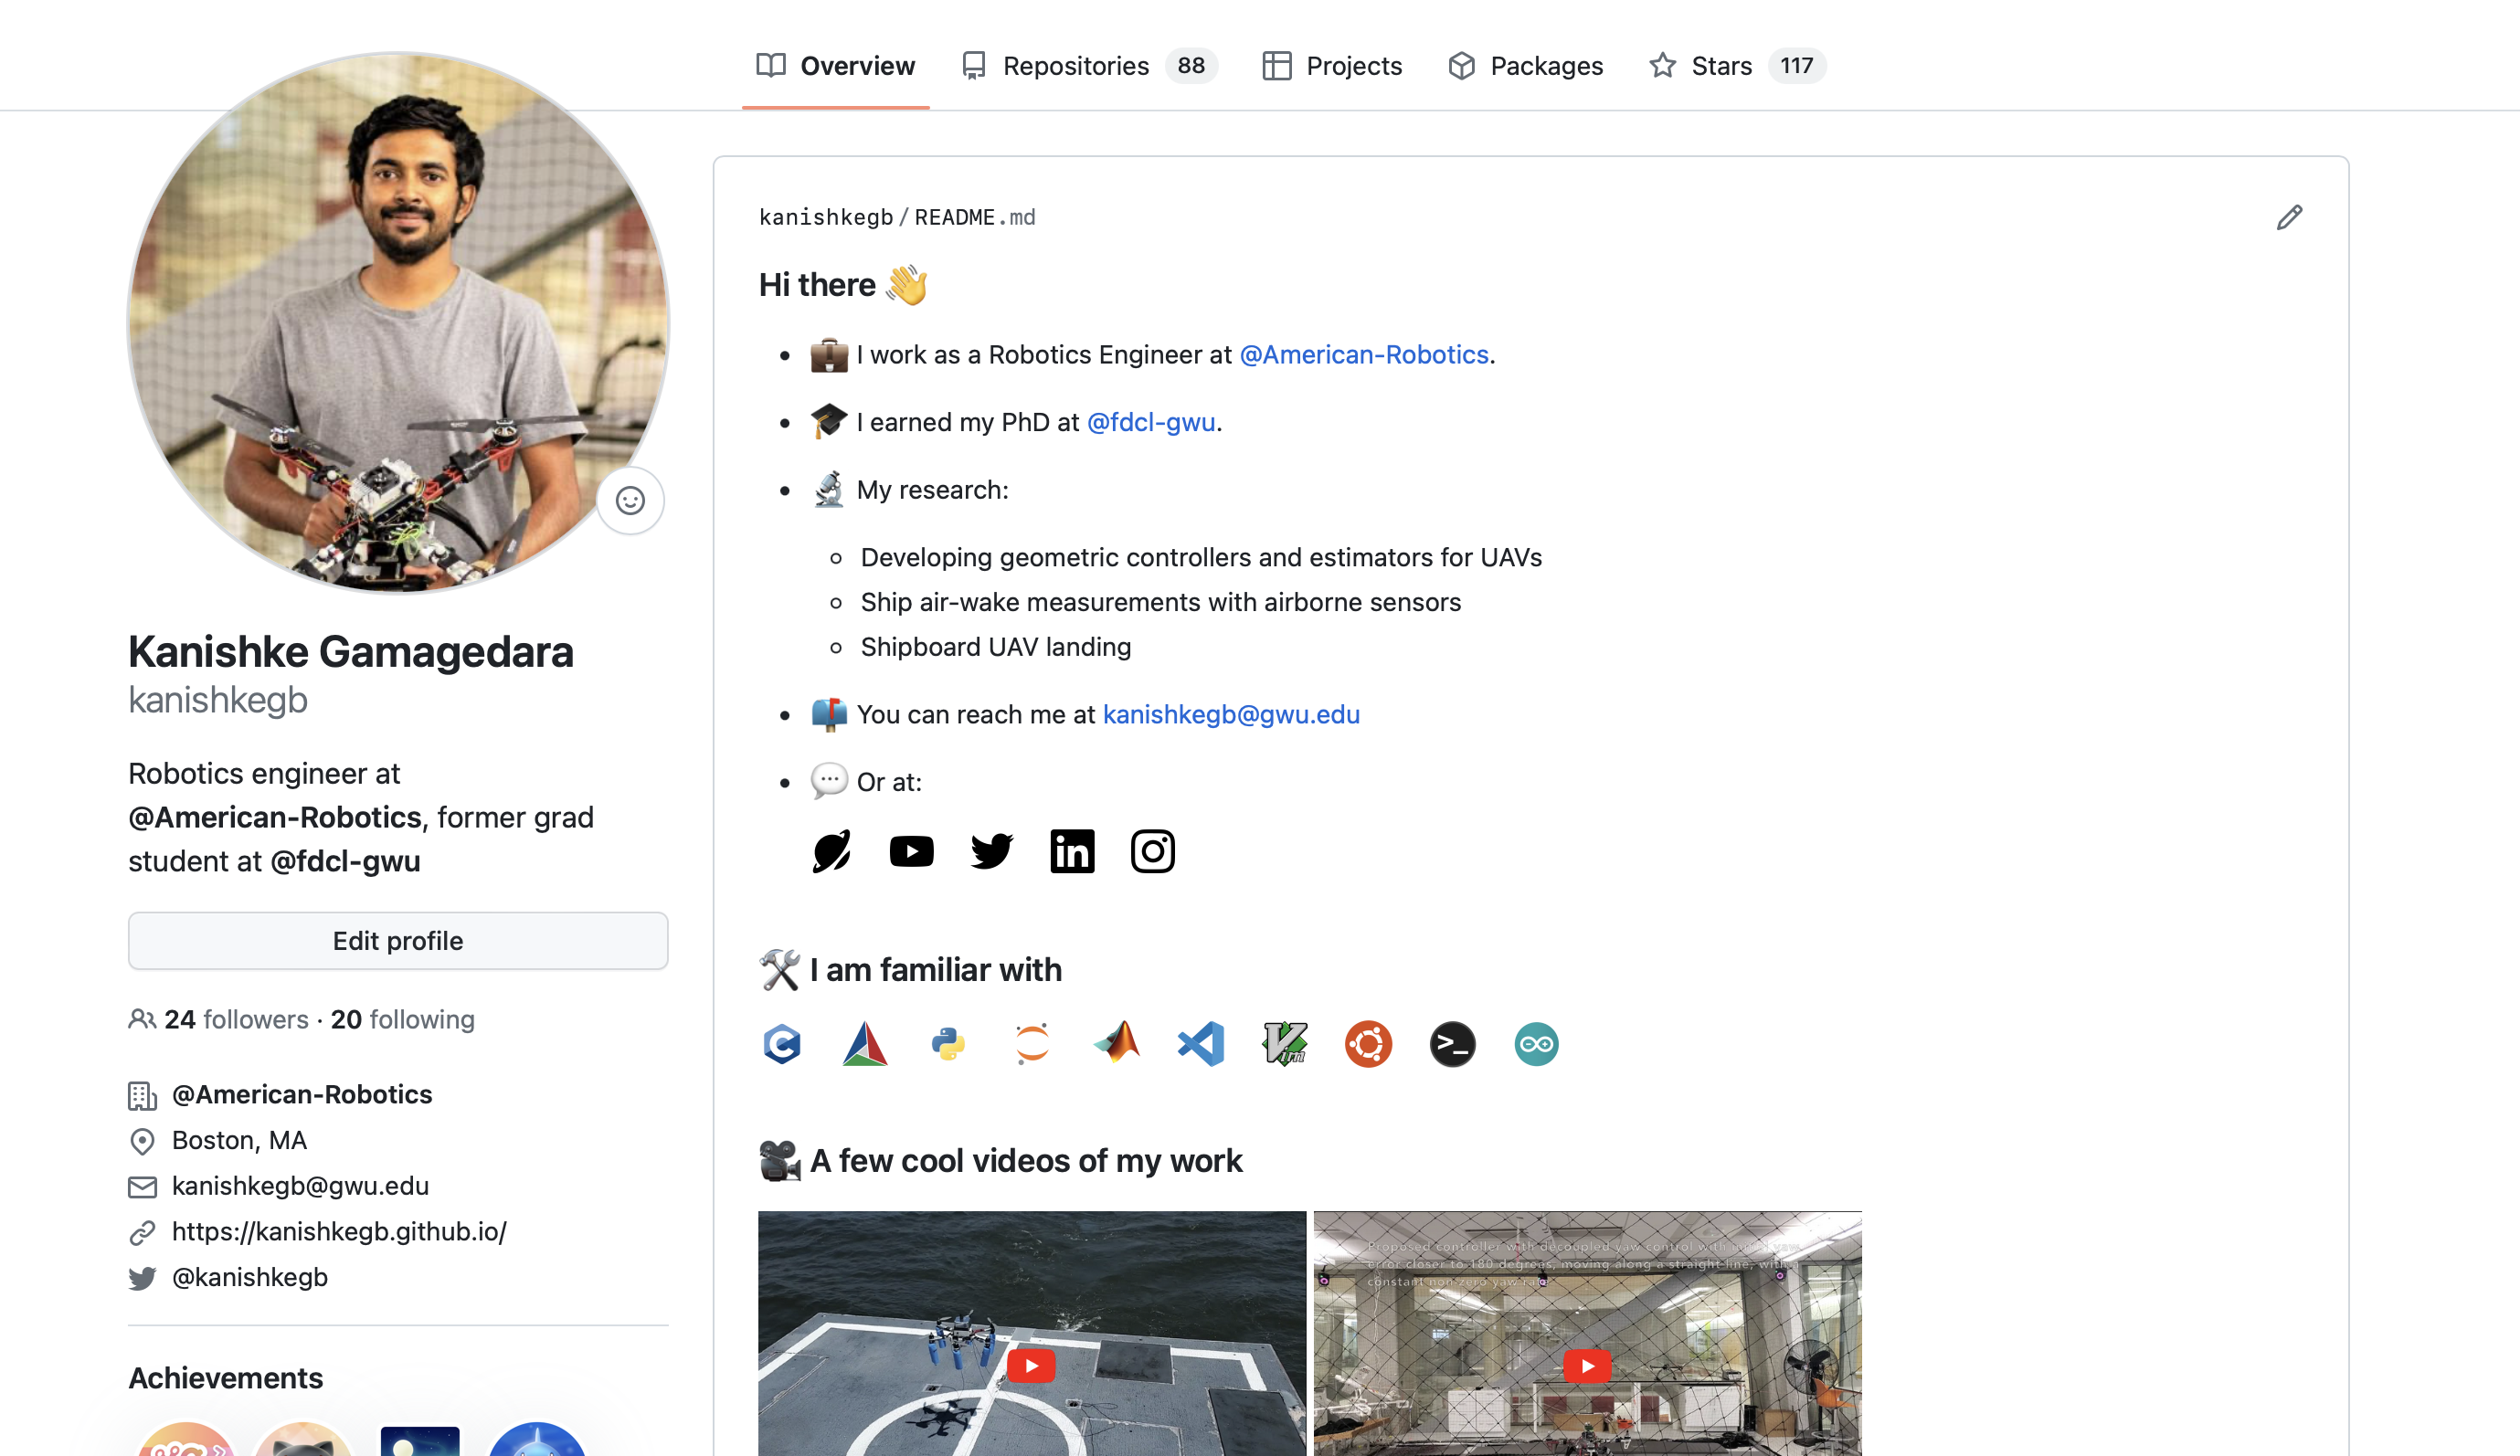Play the indoor yaw control video thumbnail
This screenshot has height=1456, width=2520.
pyautogui.click(x=1587, y=1333)
